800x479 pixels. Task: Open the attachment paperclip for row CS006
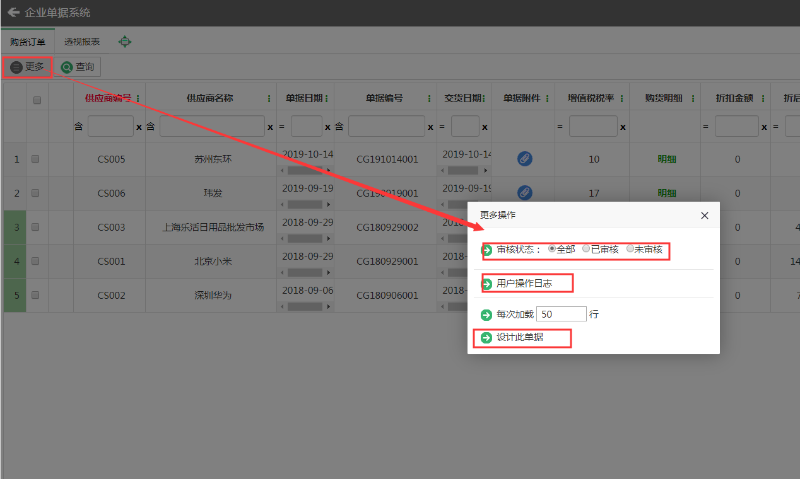(x=525, y=192)
